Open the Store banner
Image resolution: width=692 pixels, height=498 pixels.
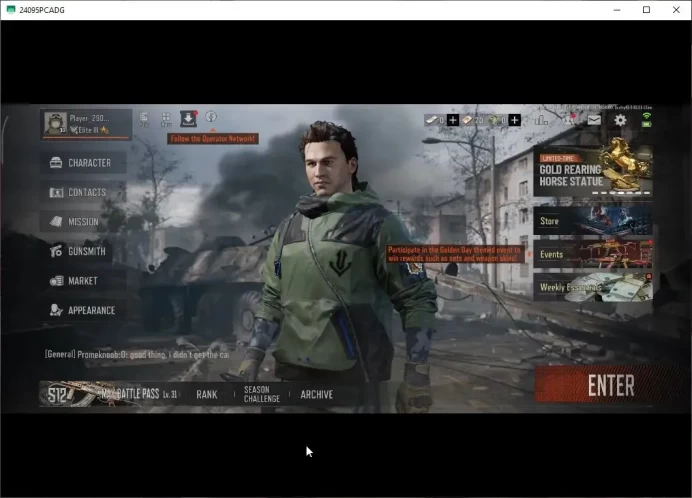click(x=593, y=221)
